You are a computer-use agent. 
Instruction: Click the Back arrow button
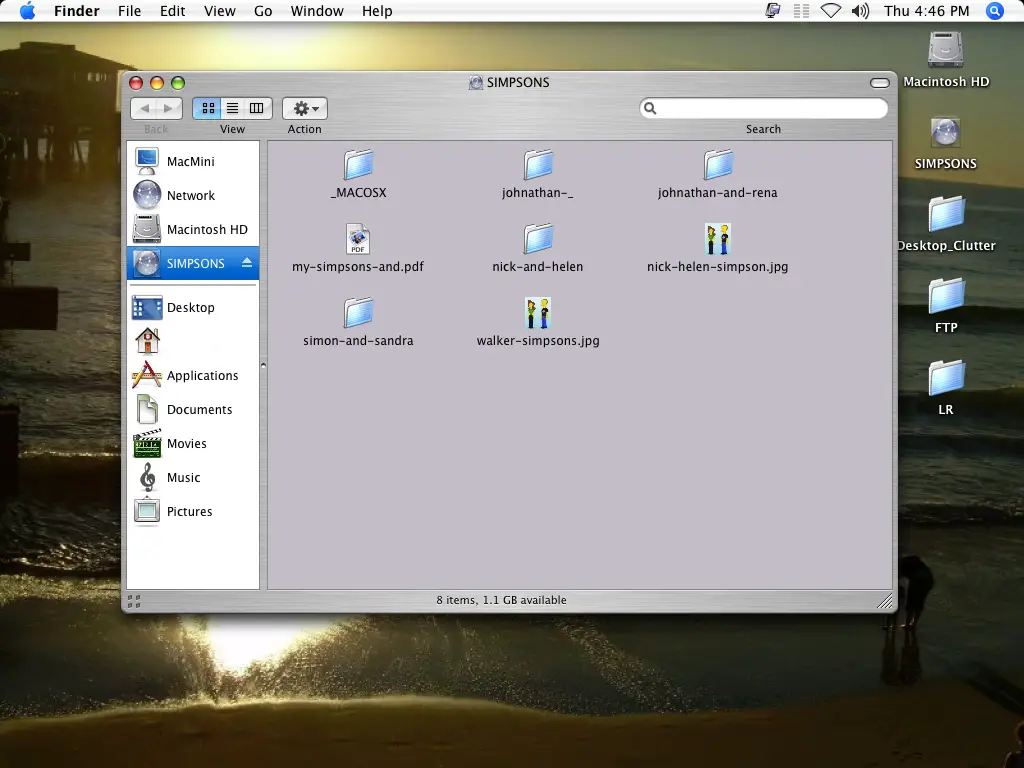(144, 108)
